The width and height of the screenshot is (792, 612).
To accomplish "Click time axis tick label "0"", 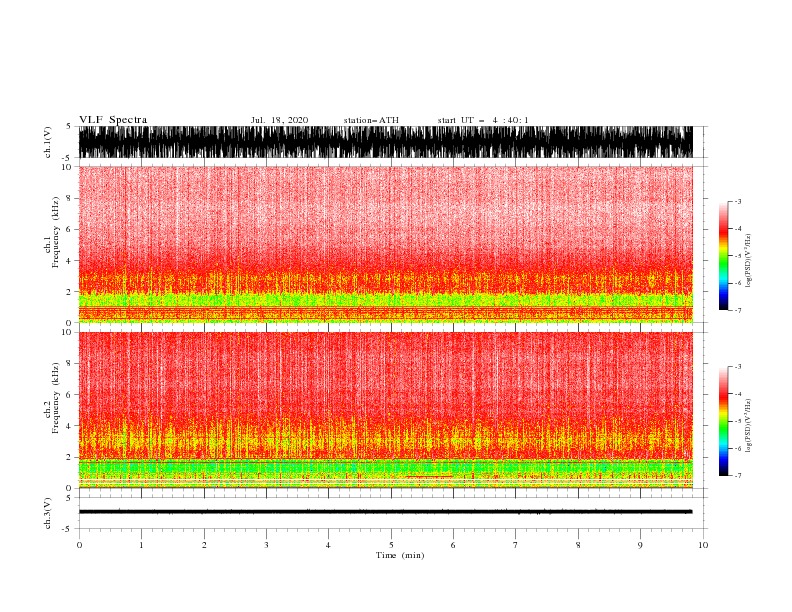I will [x=79, y=545].
